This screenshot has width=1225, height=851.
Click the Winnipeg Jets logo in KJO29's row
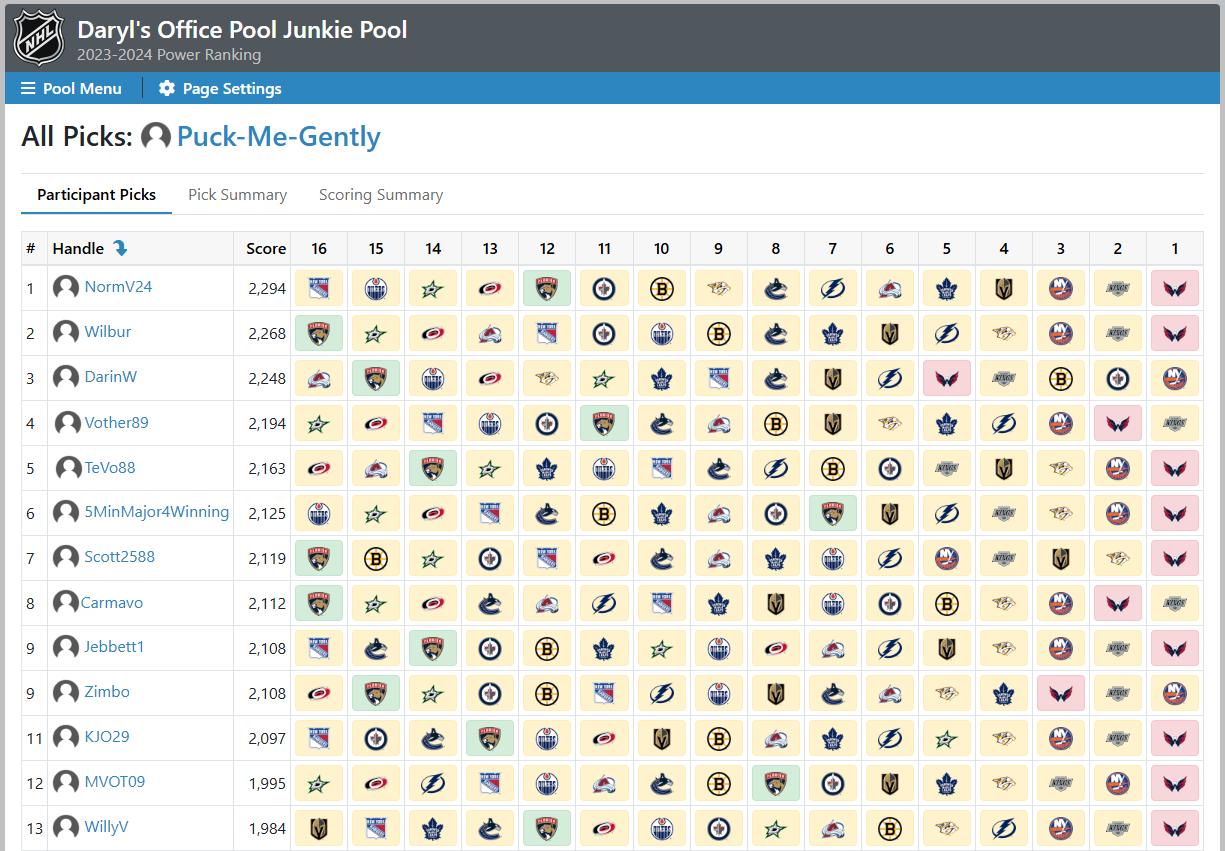click(376, 738)
